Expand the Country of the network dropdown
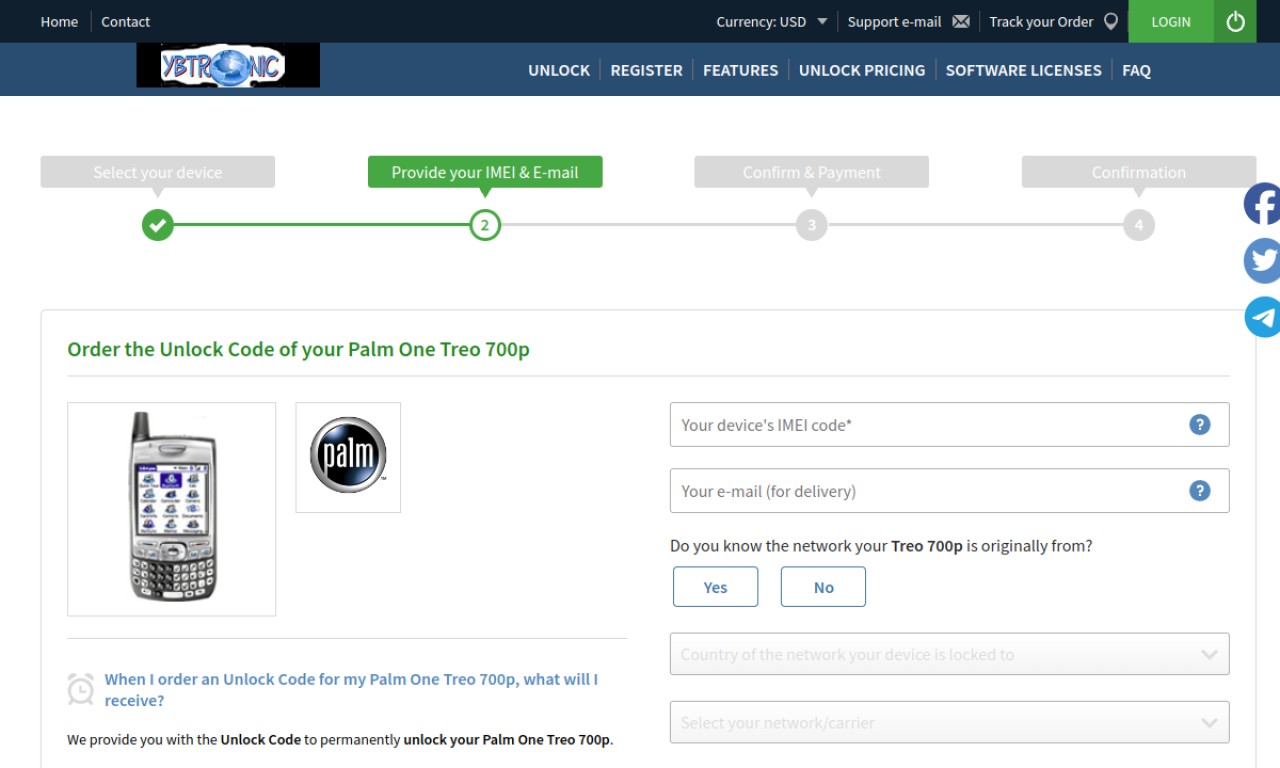 [x=949, y=654]
